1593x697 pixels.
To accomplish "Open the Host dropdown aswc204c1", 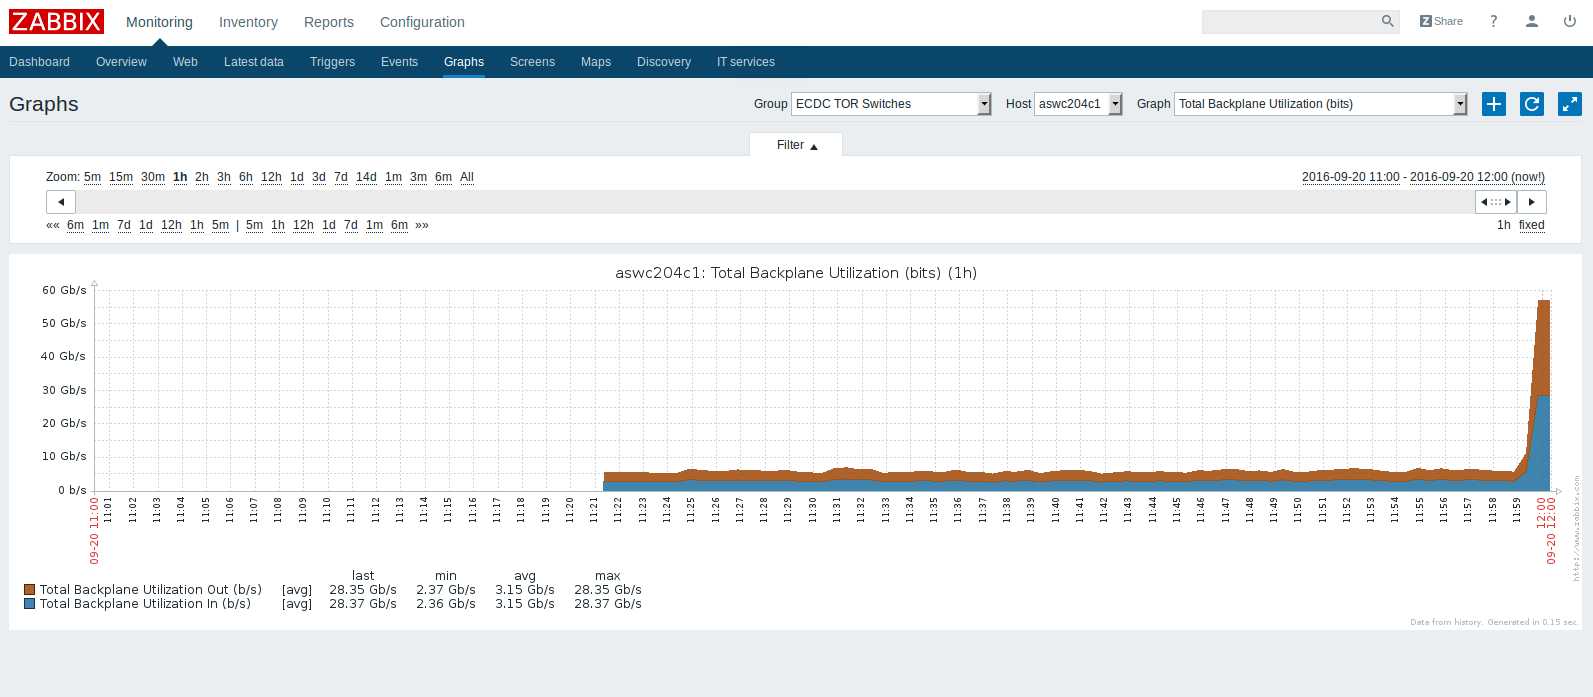I will 1078,104.
